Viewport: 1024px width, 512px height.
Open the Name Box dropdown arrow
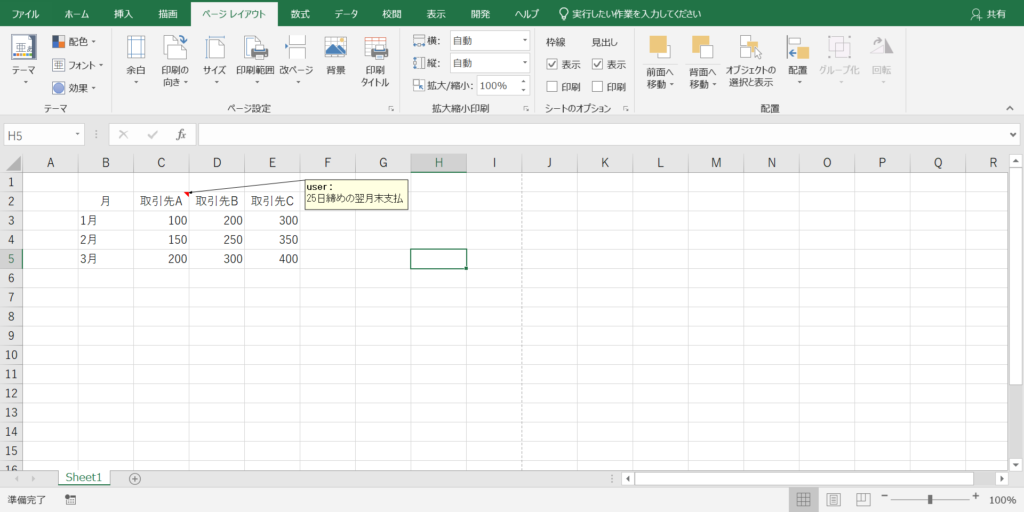click(x=79, y=135)
